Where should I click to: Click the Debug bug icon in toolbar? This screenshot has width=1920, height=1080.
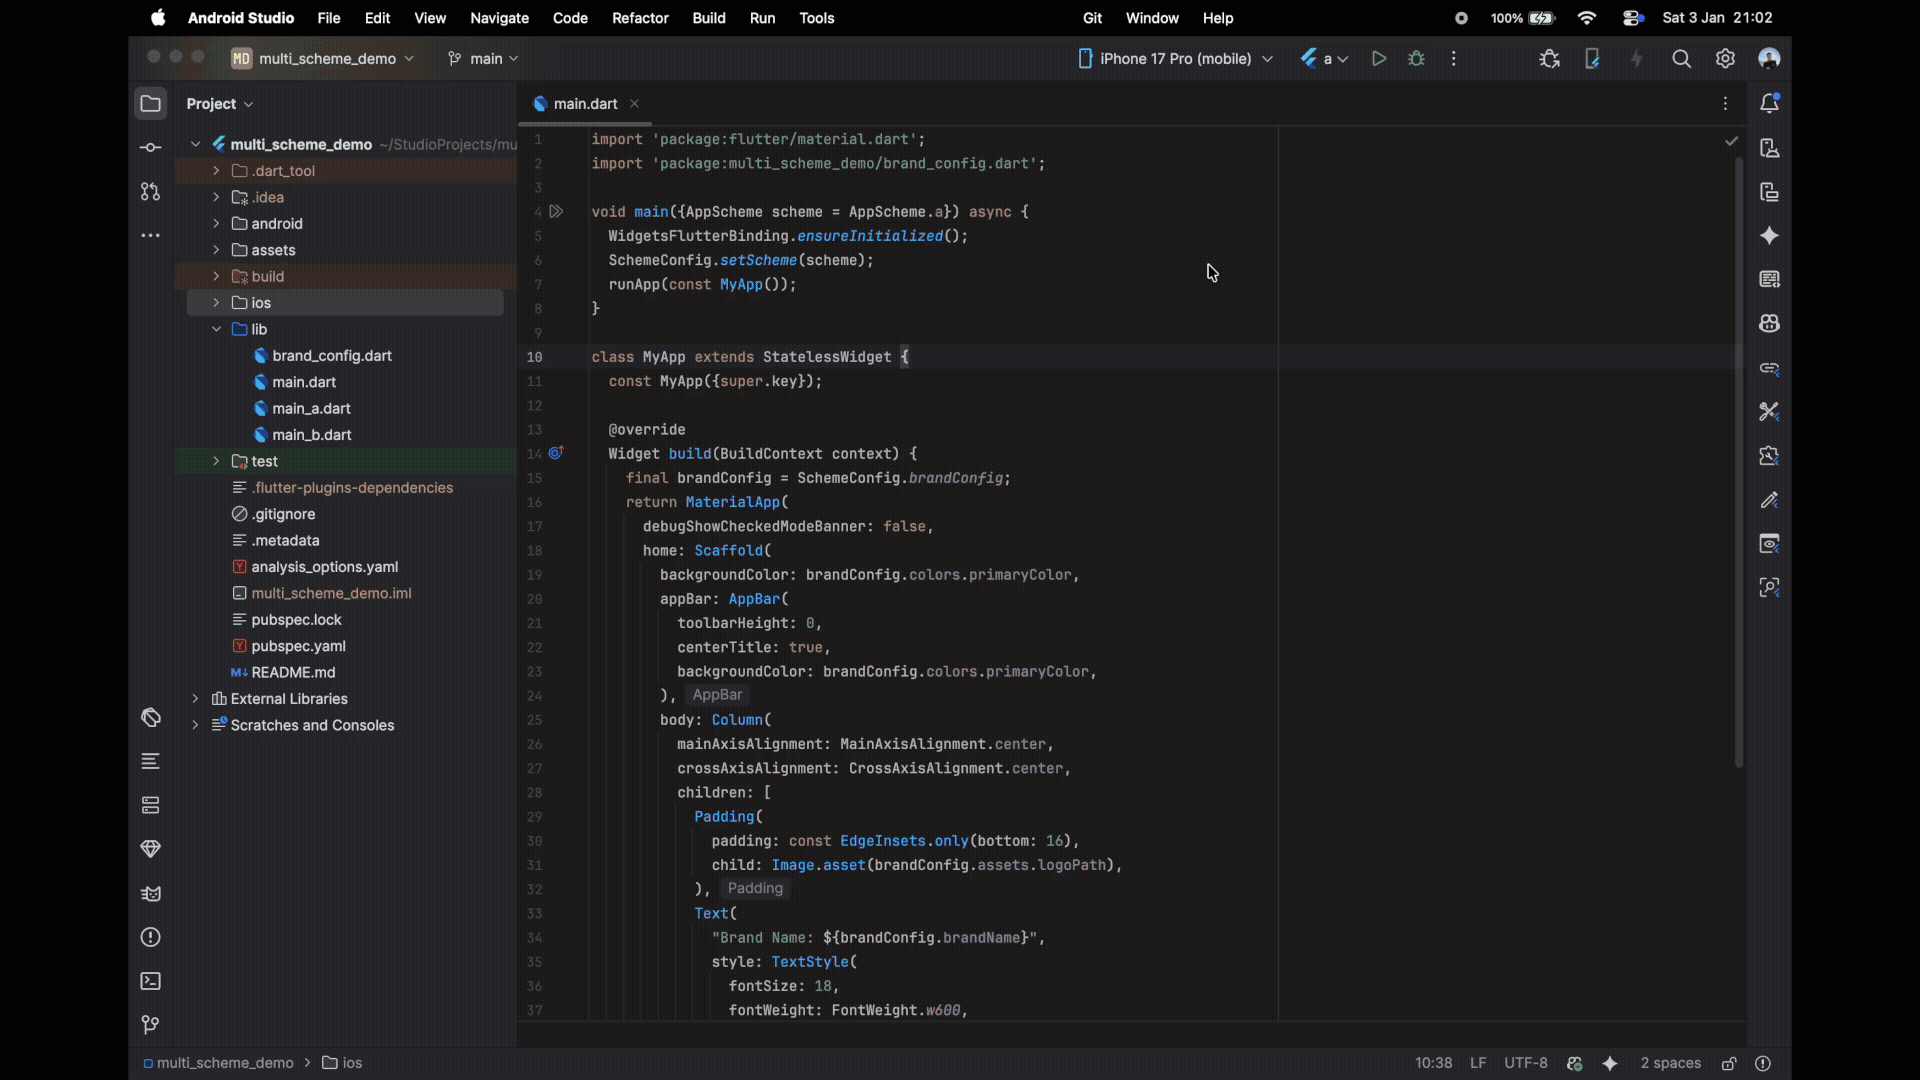1416,59
